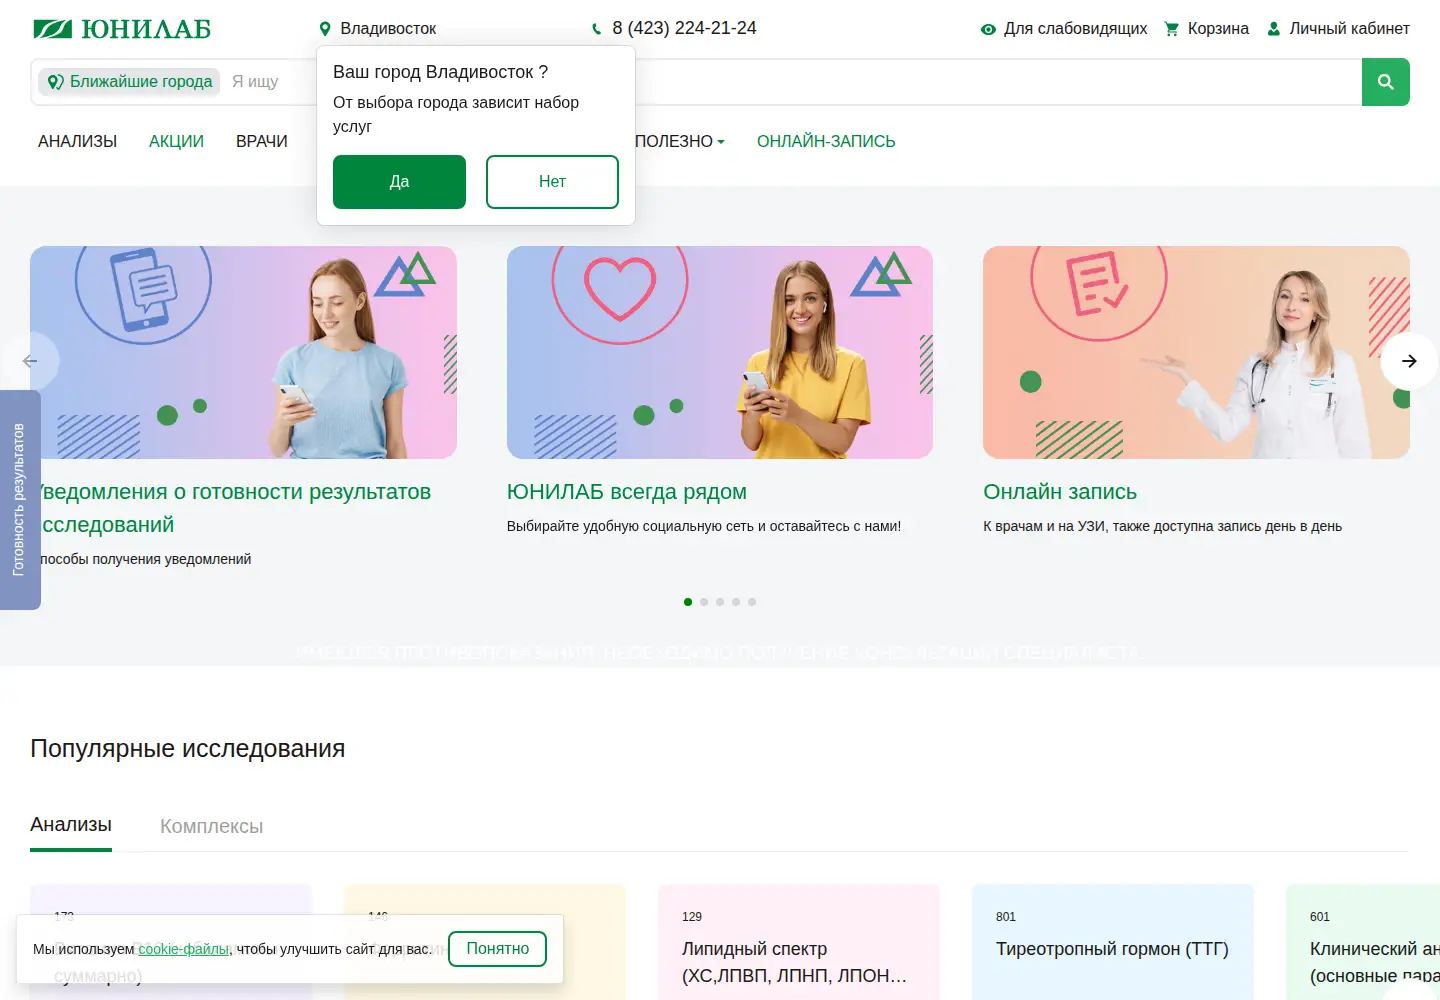Confirm the city with Да button
This screenshot has height=1000, width=1440.
(399, 182)
